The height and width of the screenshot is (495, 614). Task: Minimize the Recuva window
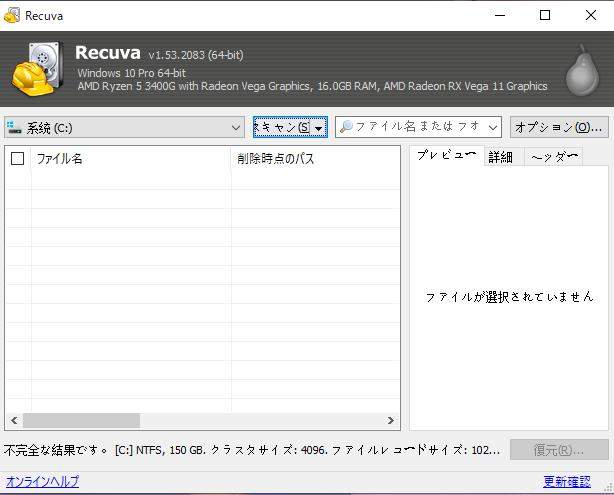(500, 15)
